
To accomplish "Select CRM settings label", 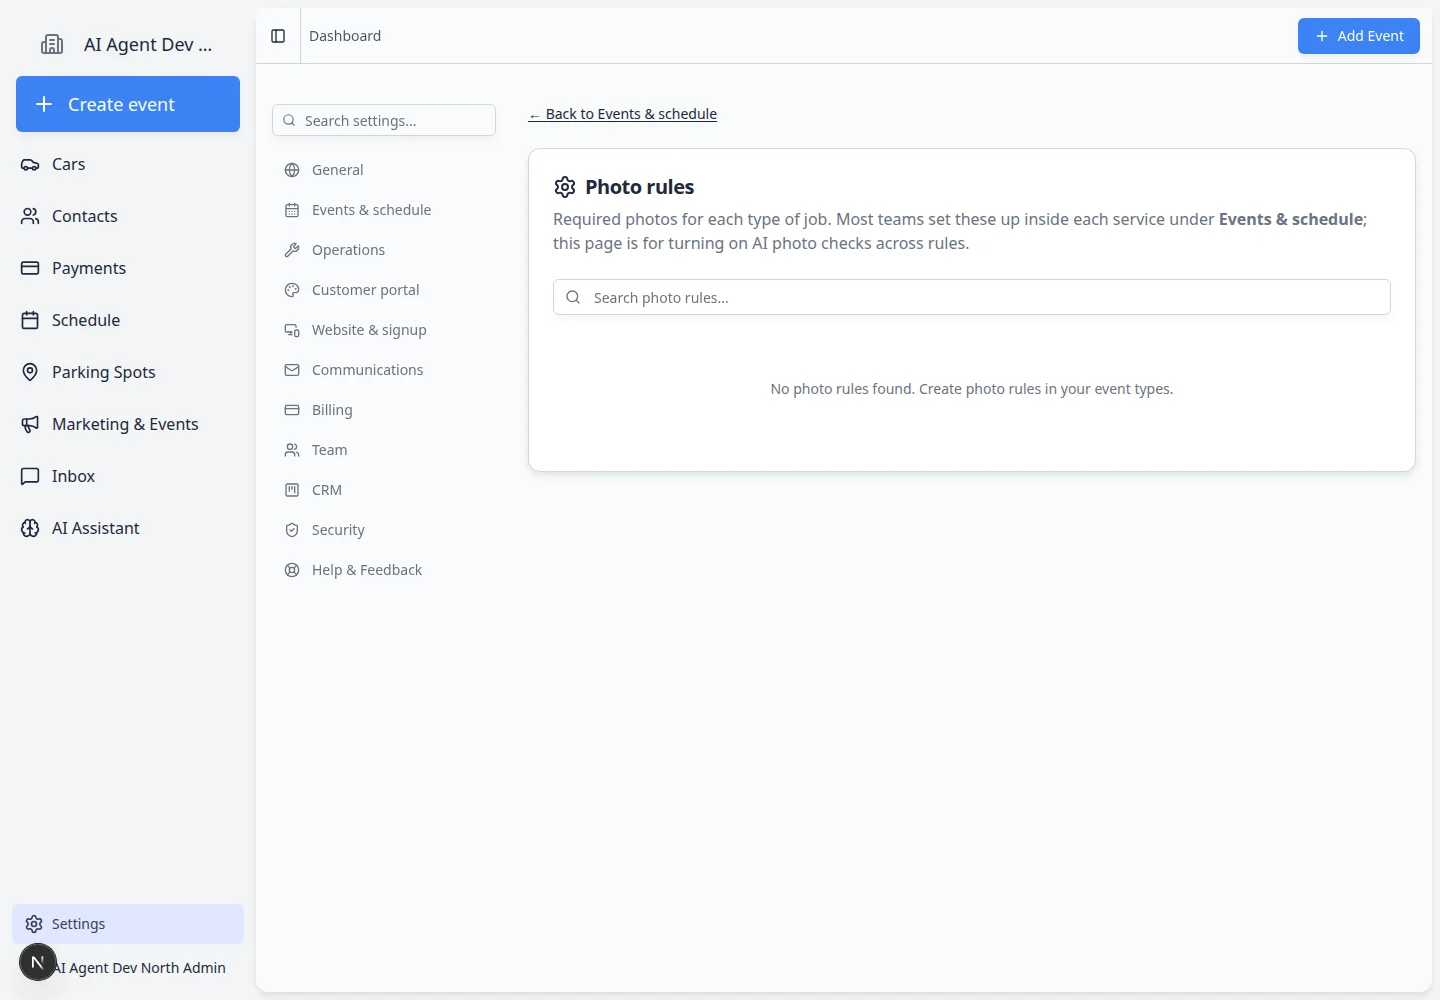I will click(327, 490).
